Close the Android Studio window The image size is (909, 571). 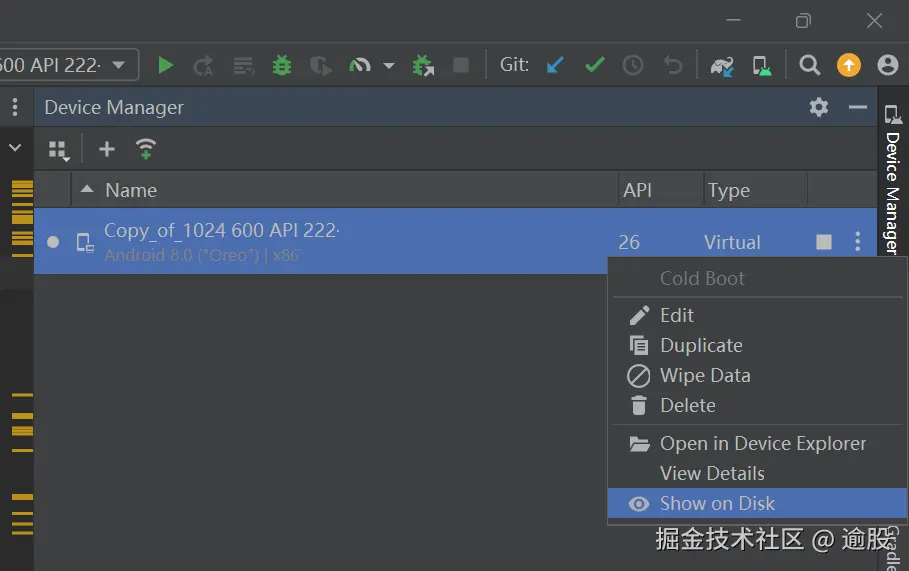click(x=874, y=21)
